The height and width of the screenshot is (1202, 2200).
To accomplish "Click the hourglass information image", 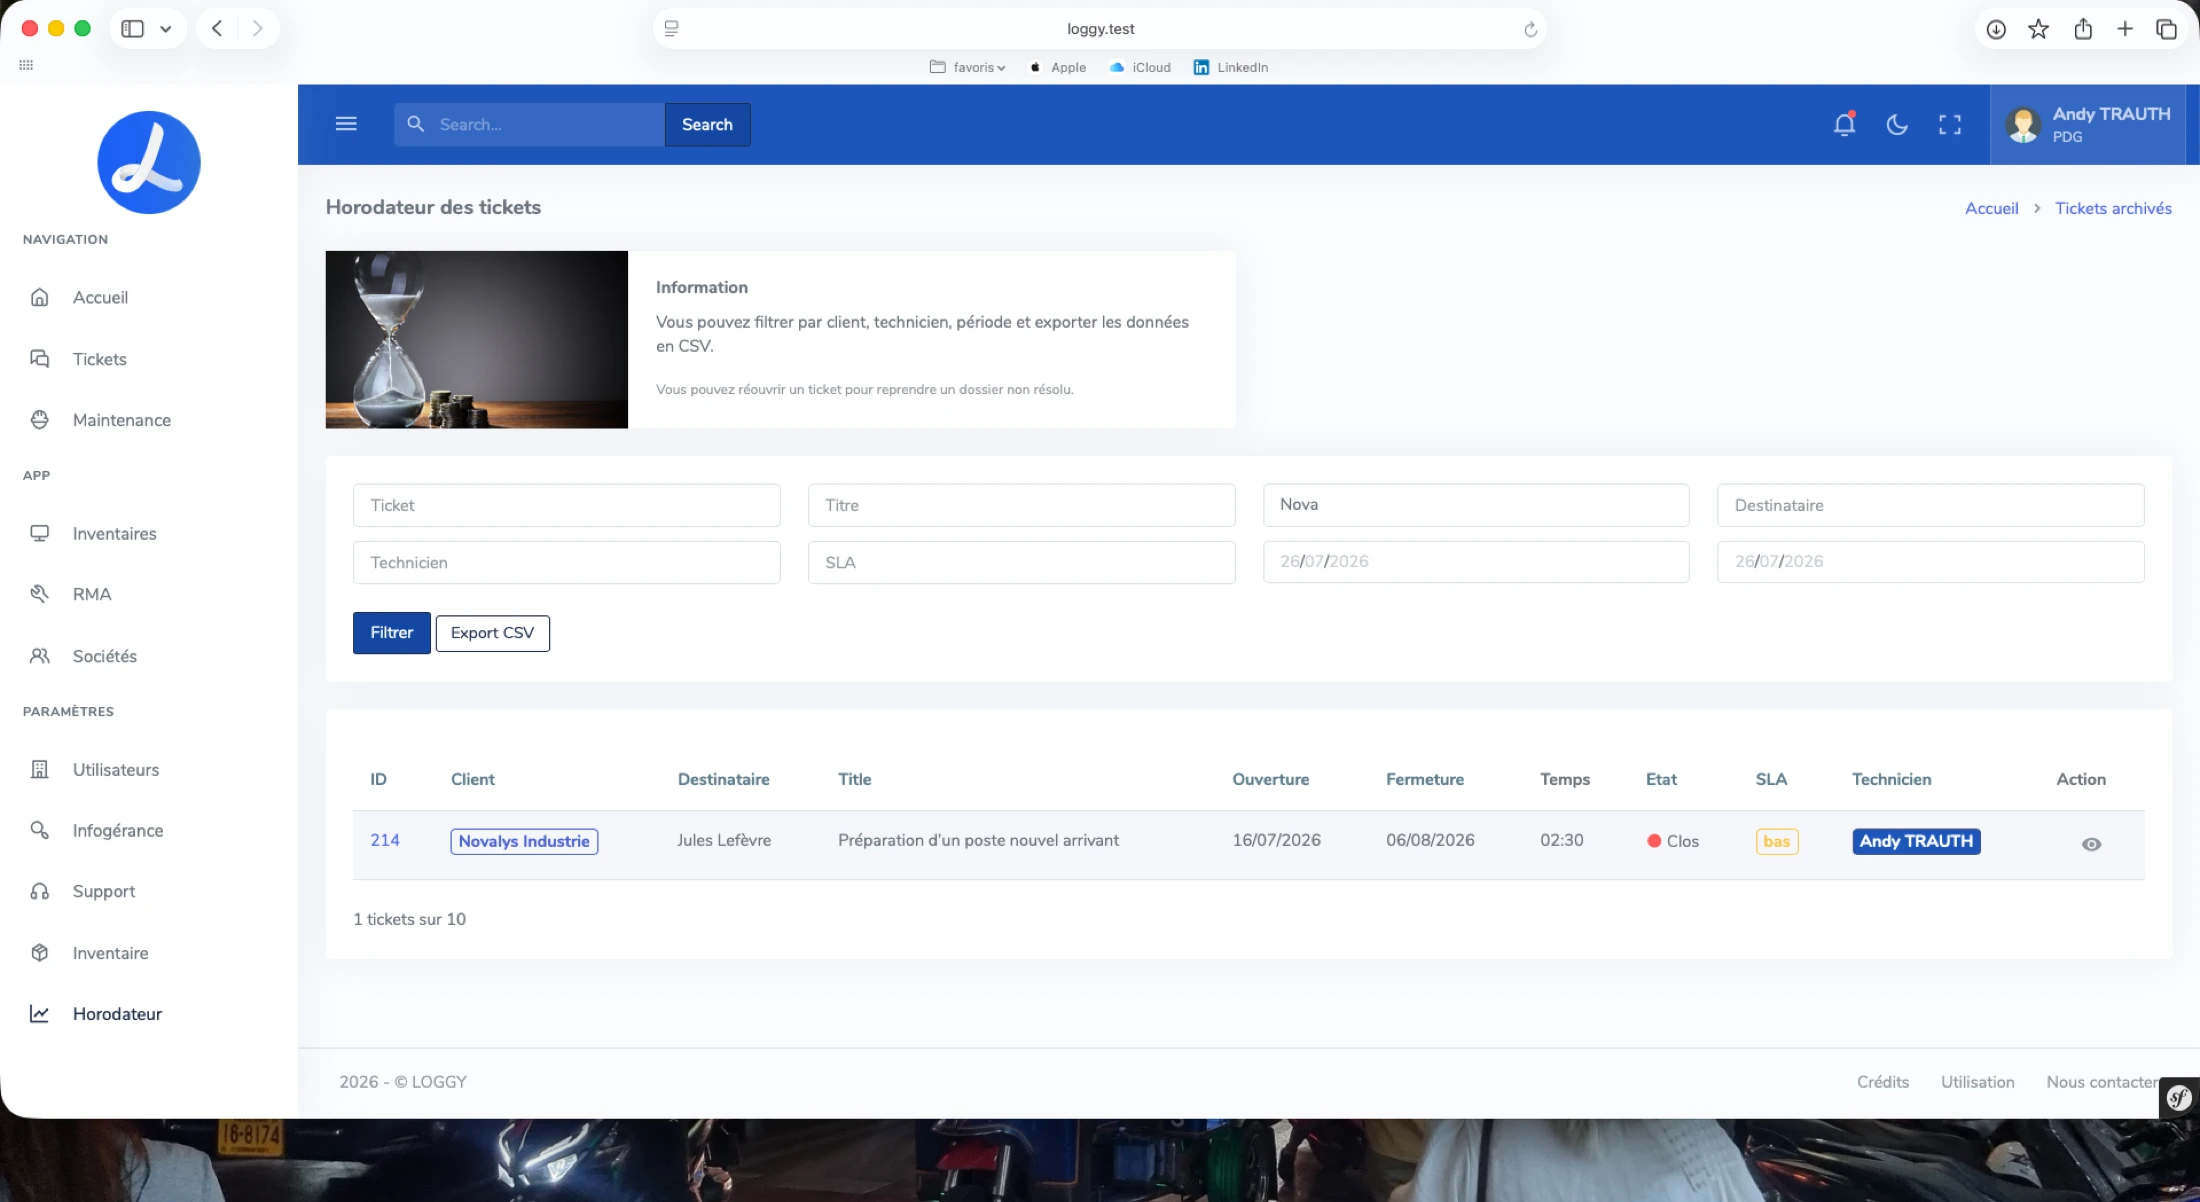I will (x=477, y=340).
